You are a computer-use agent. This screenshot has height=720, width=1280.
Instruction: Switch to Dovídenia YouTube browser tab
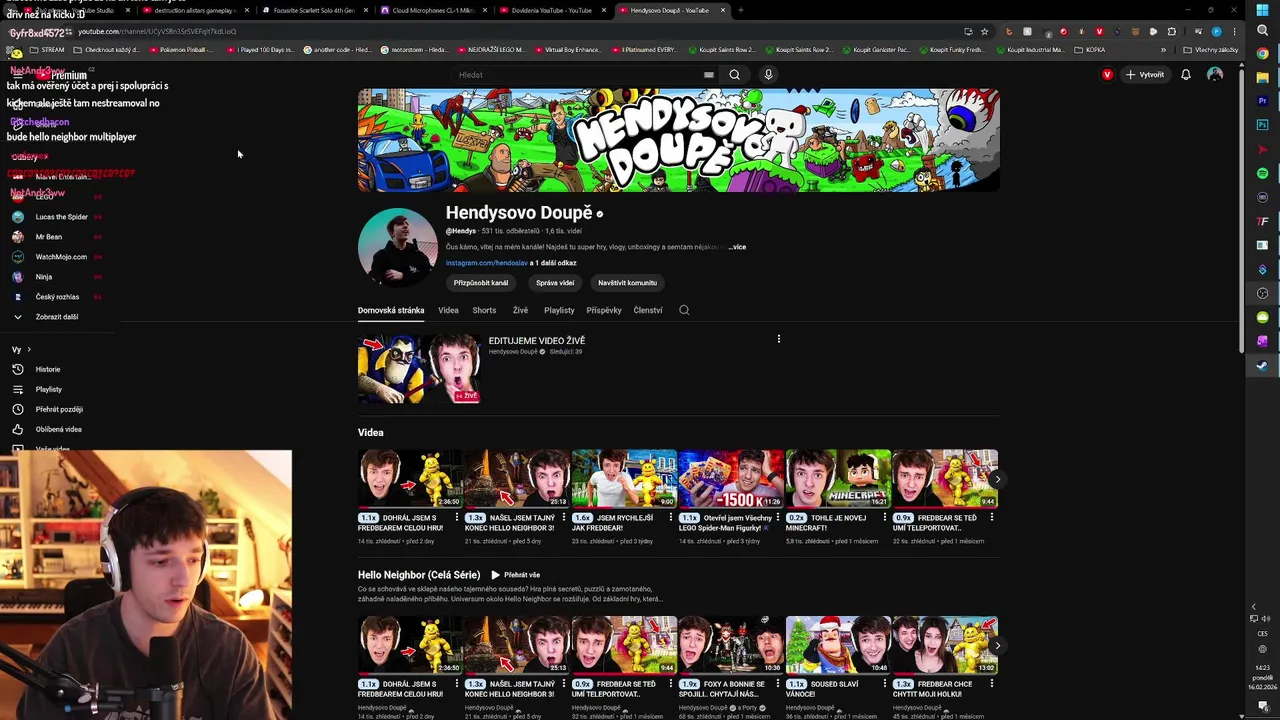[552, 10]
